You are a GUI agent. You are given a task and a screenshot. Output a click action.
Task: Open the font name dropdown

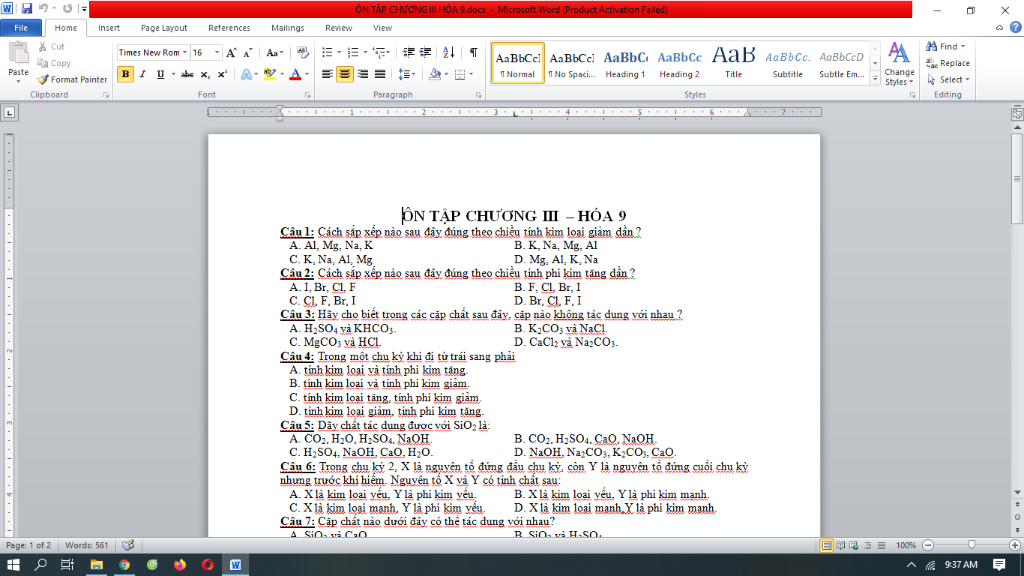[x=185, y=52]
